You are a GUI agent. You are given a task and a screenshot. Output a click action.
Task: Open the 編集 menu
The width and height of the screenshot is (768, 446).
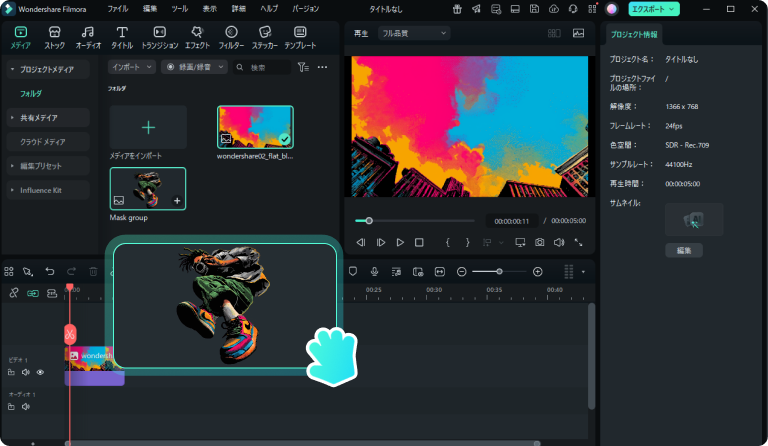click(150, 9)
